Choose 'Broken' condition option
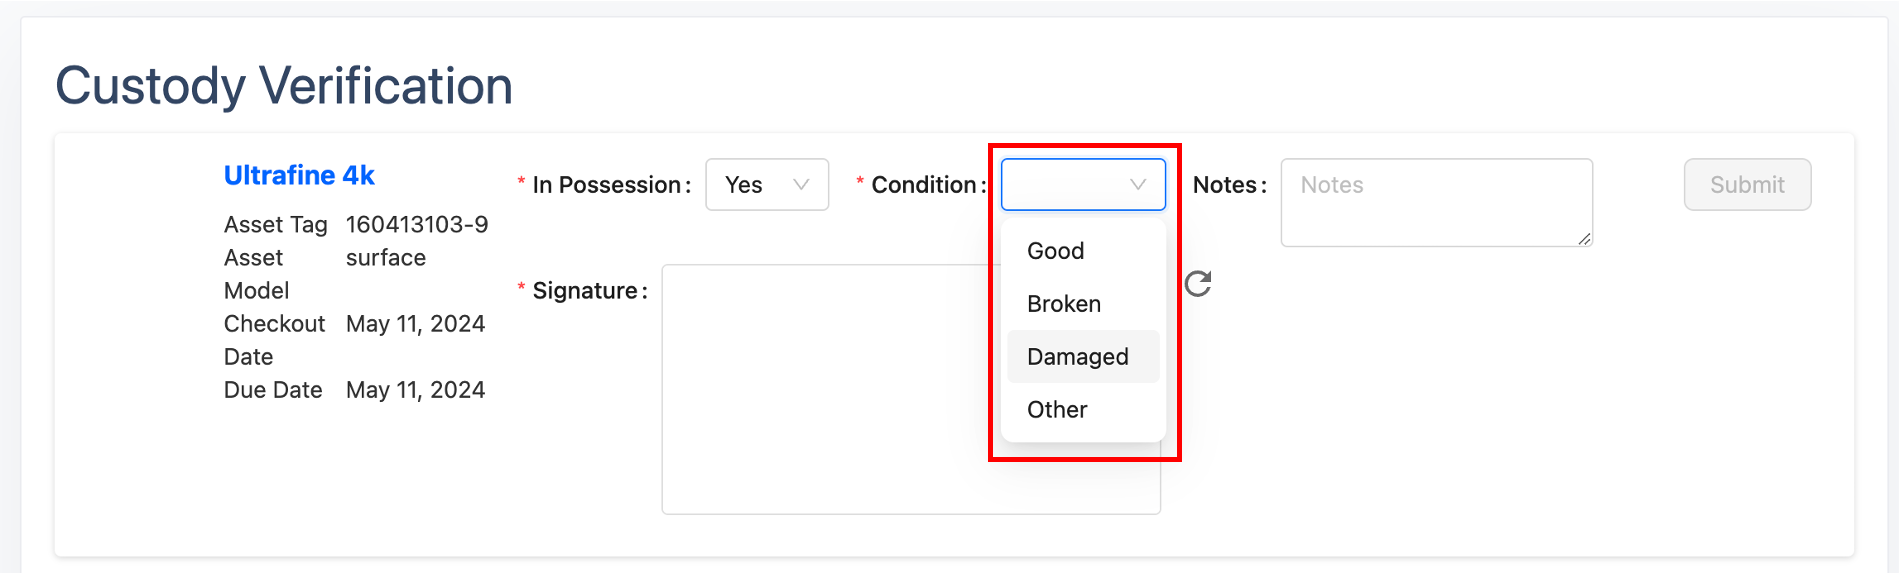This screenshot has width=1900, height=574. [x=1064, y=304]
